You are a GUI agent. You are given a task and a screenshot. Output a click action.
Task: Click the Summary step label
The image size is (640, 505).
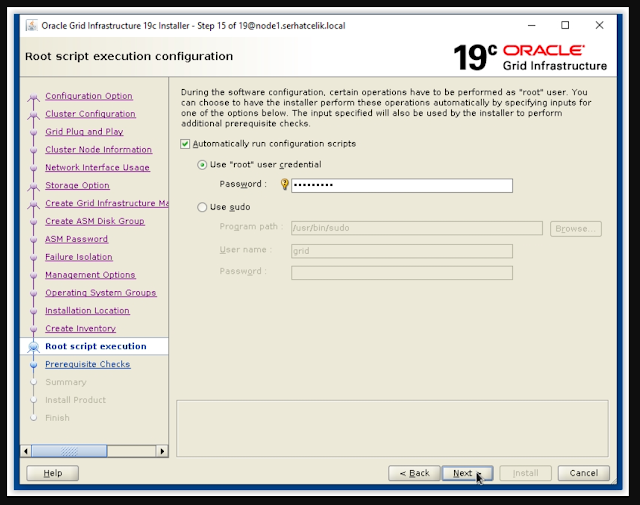click(x=66, y=382)
